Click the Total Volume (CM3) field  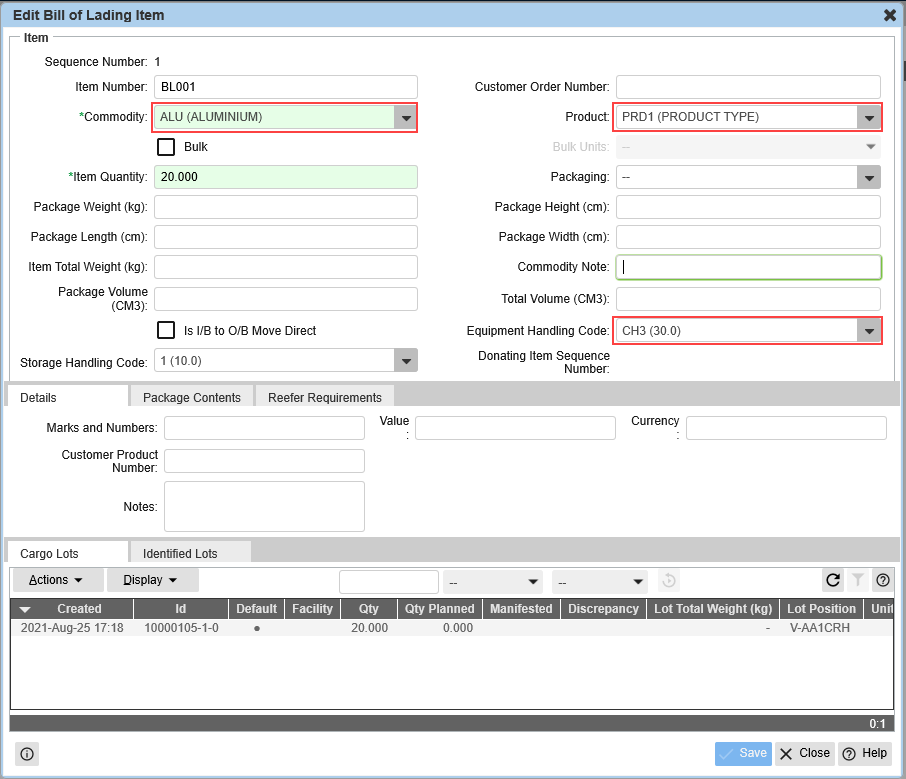click(748, 299)
